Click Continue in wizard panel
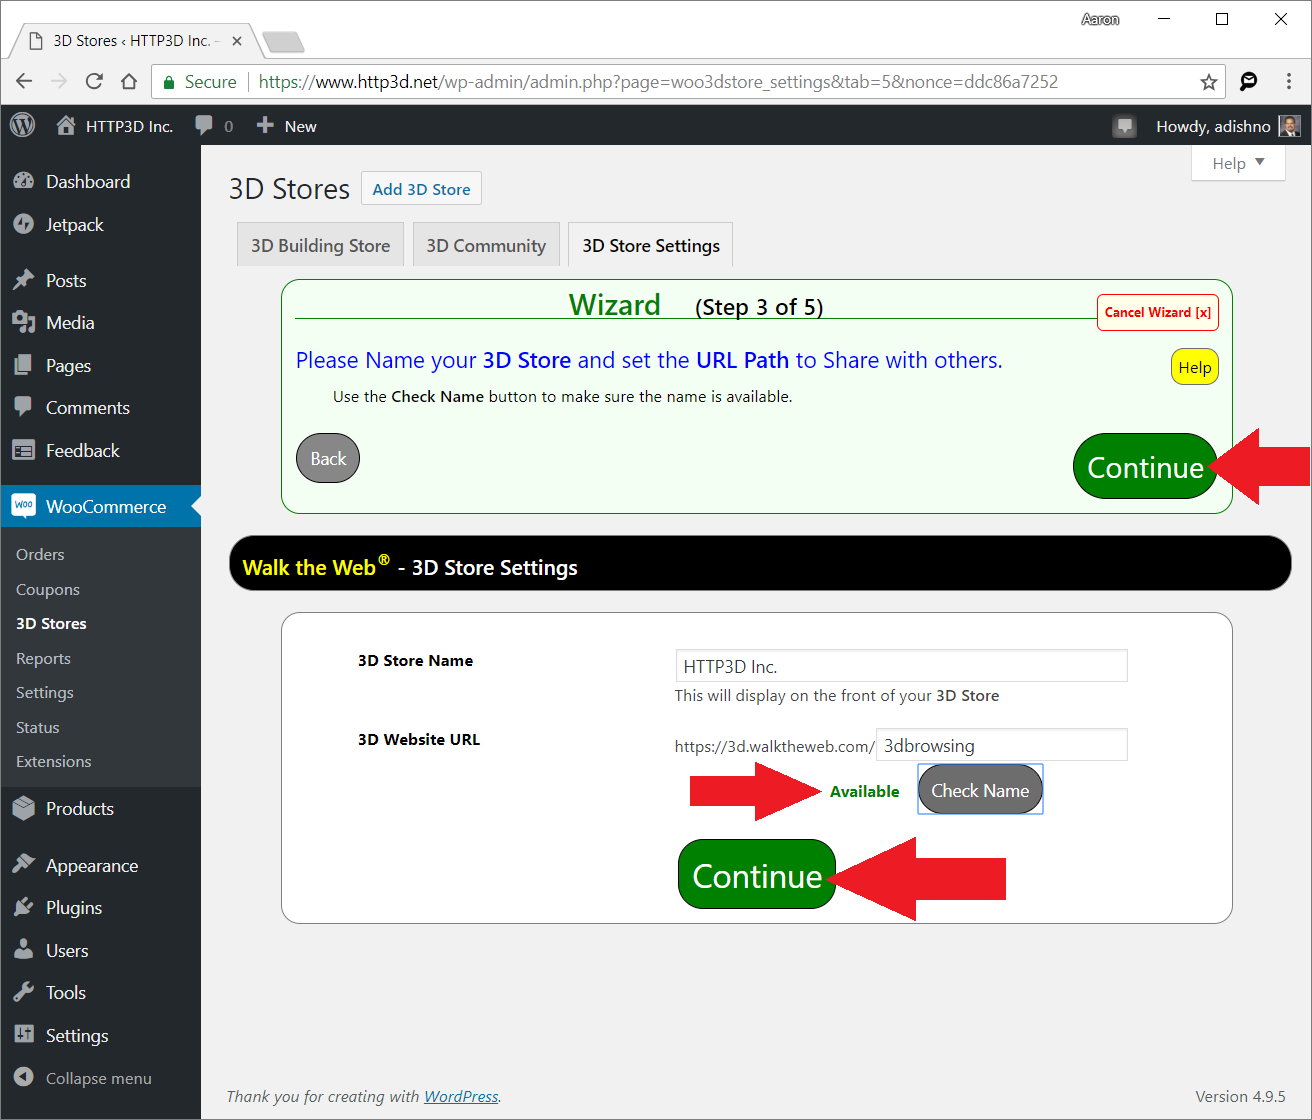Viewport: 1312px width, 1120px height. point(1145,467)
